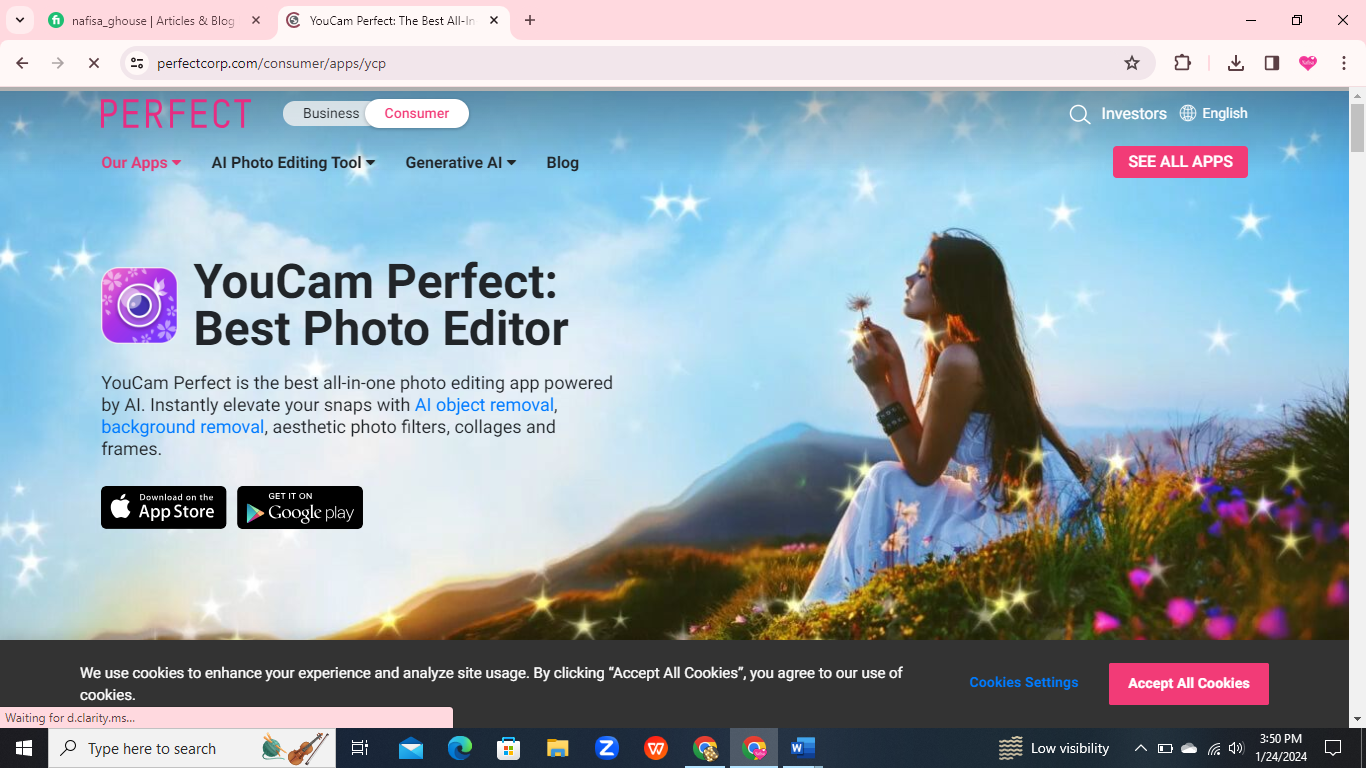Screen dimensions: 1366x768
Task: Open the AI object removal link
Action: pos(484,405)
